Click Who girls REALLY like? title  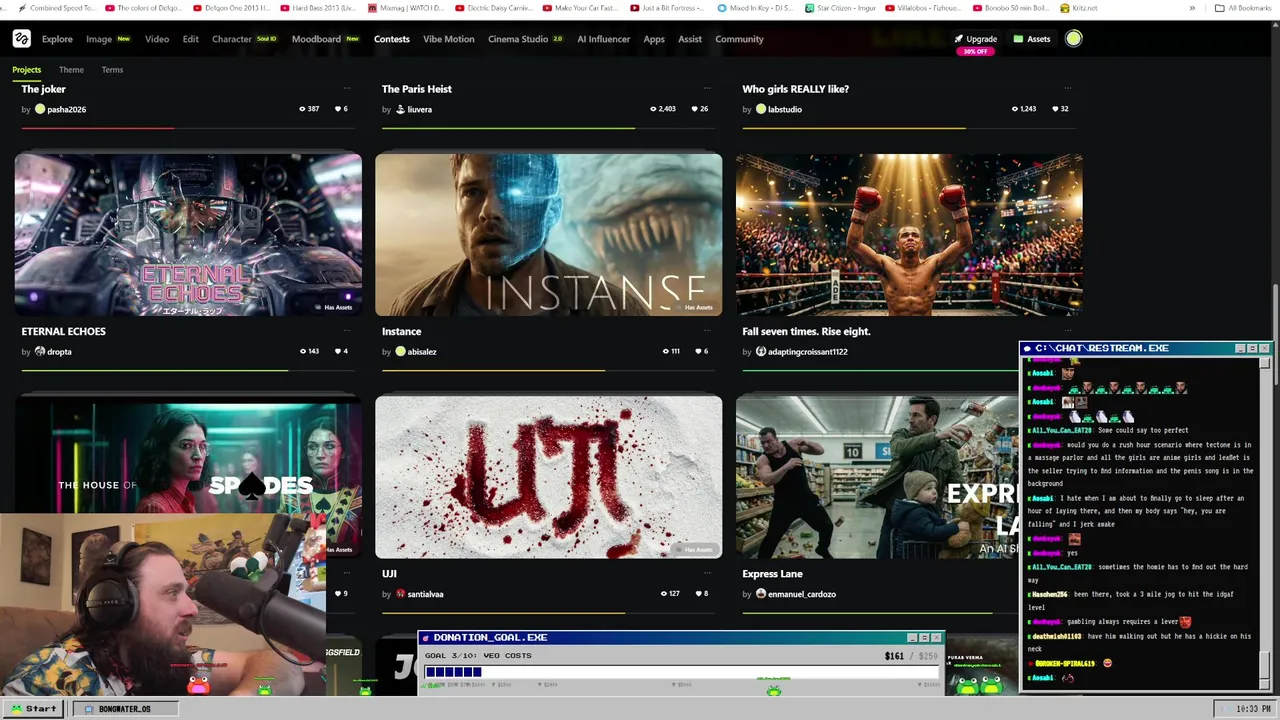tap(795, 89)
